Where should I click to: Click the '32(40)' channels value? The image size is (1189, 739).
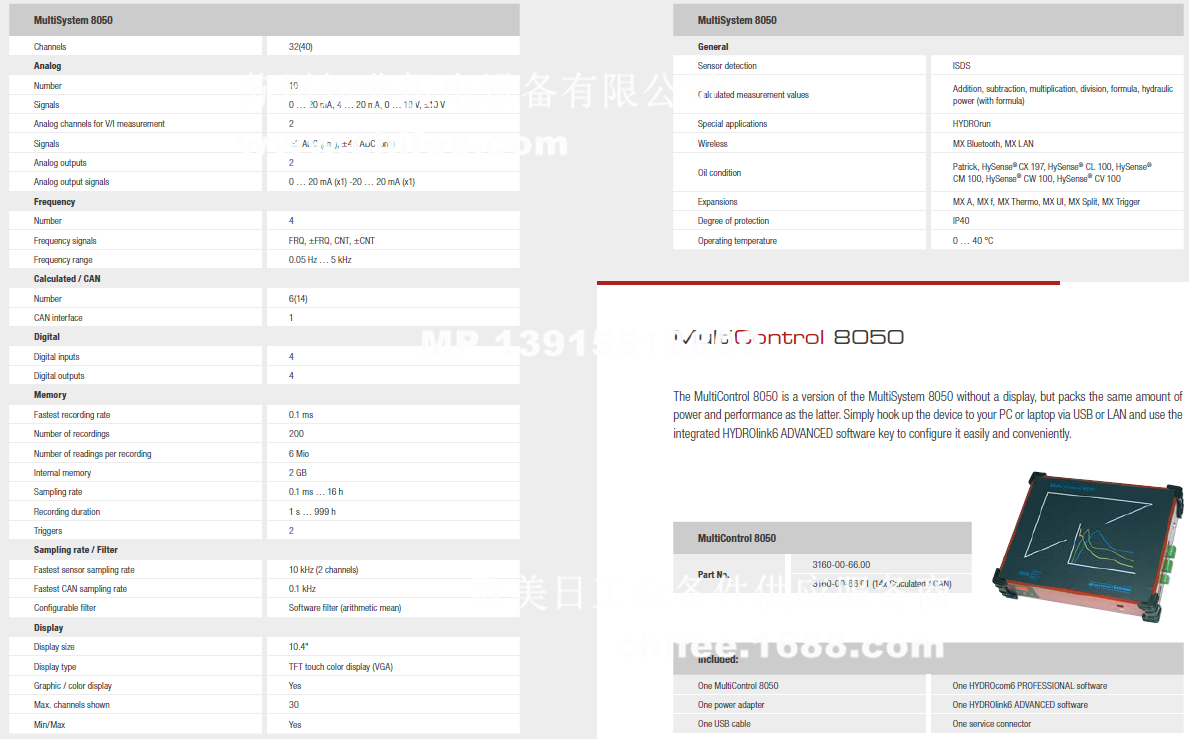300,47
